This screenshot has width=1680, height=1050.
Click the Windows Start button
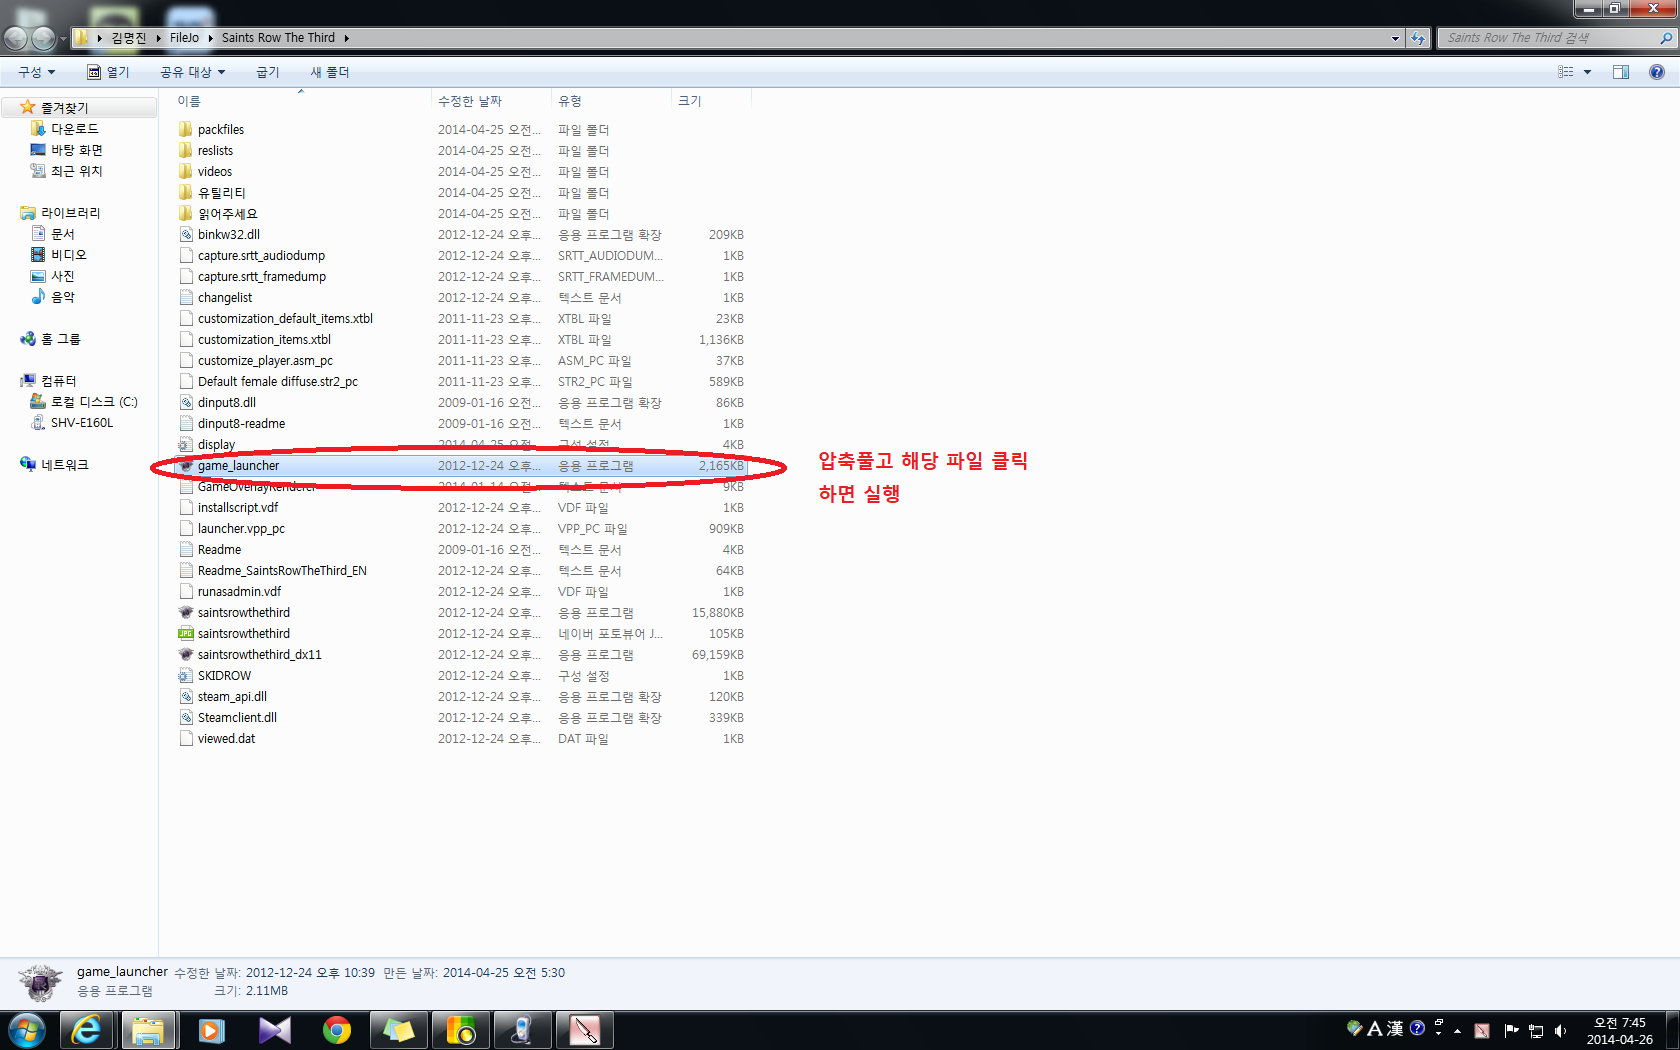point(27,1030)
